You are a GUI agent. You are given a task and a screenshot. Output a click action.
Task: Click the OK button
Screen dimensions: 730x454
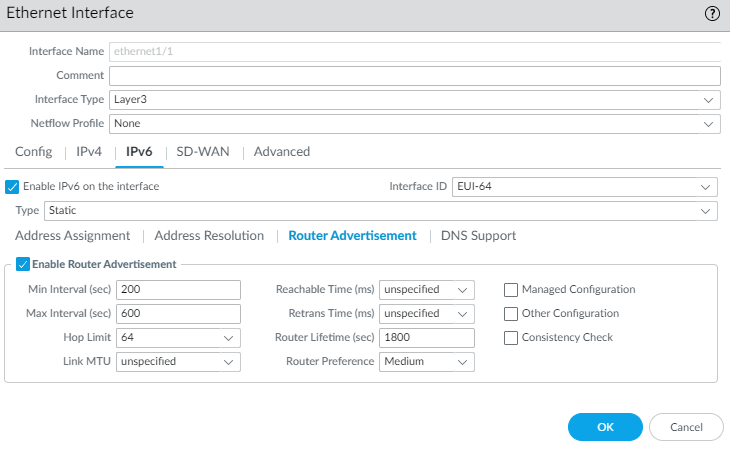point(605,427)
